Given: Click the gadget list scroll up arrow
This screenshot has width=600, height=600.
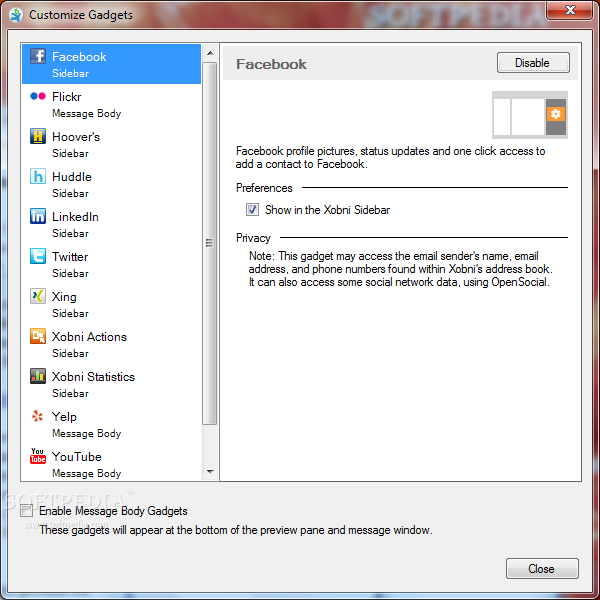Looking at the screenshot, I should [x=210, y=53].
